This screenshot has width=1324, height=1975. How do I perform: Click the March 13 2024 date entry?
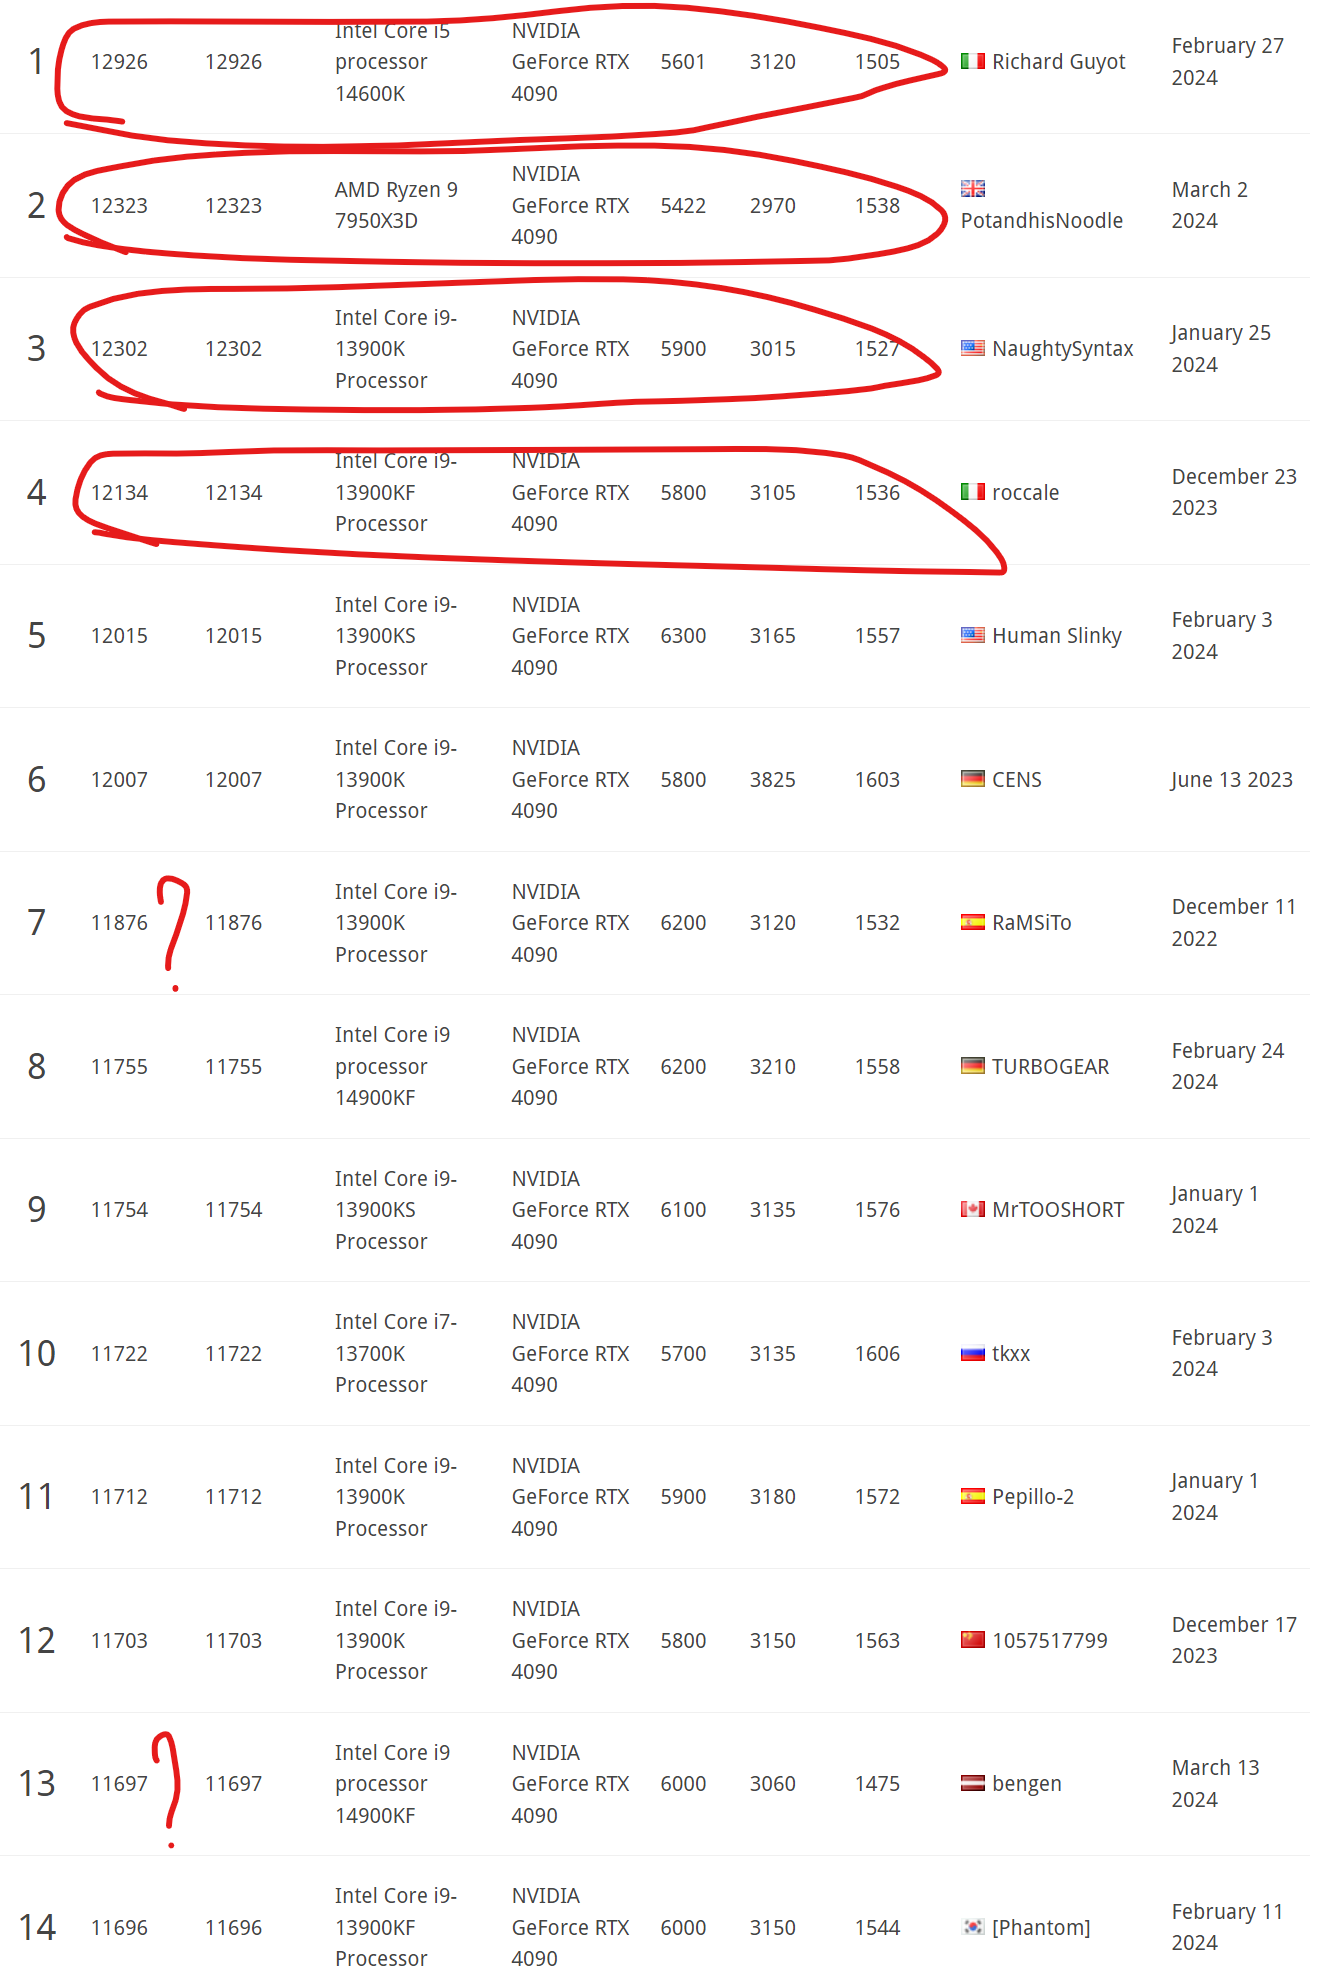(1215, 1783)
